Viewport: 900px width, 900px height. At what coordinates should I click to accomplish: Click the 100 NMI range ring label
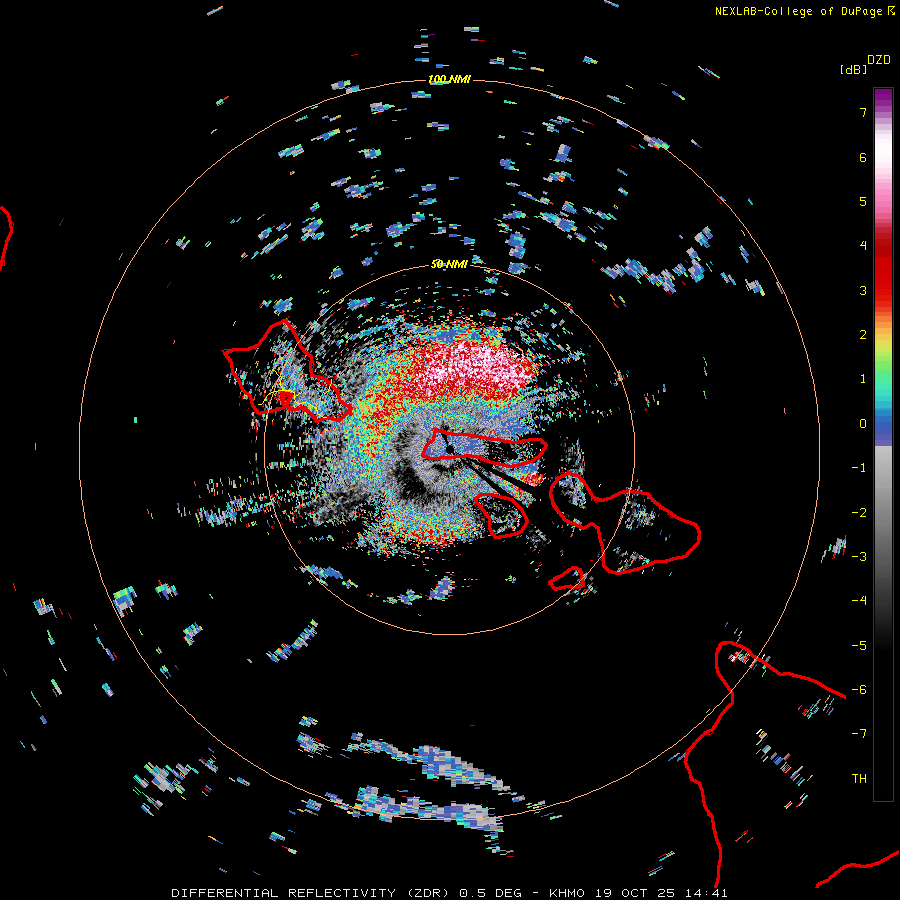click(x=449, y=79)
